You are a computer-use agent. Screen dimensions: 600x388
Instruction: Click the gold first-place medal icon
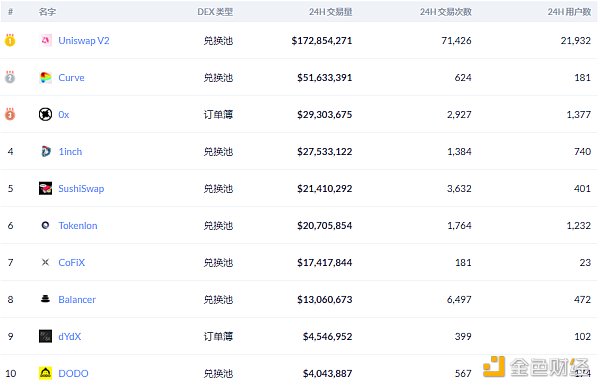point(10,40)
